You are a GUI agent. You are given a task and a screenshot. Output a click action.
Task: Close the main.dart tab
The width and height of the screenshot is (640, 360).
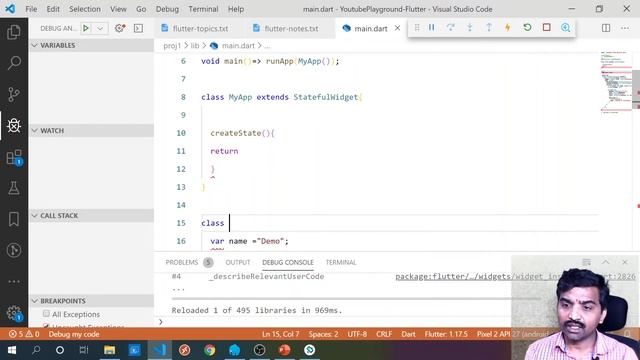pyautogui.click(x=397, y=28)
